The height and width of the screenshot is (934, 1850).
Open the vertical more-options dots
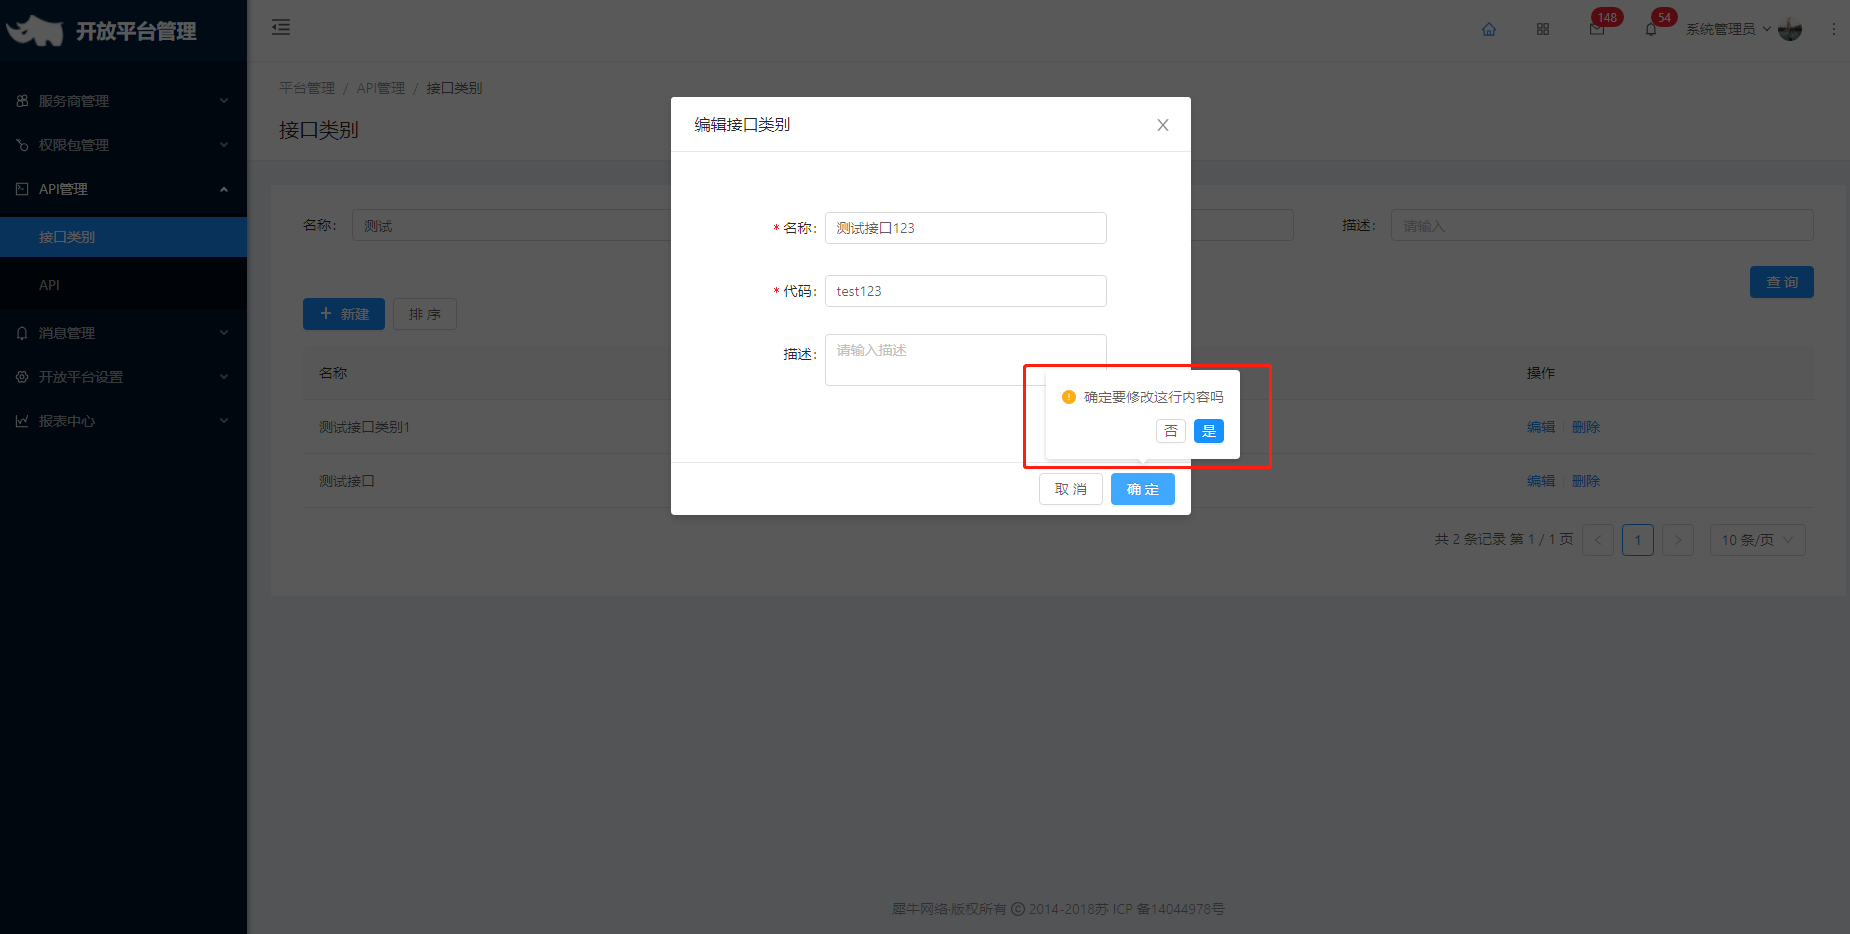(x=1833, y=29)
